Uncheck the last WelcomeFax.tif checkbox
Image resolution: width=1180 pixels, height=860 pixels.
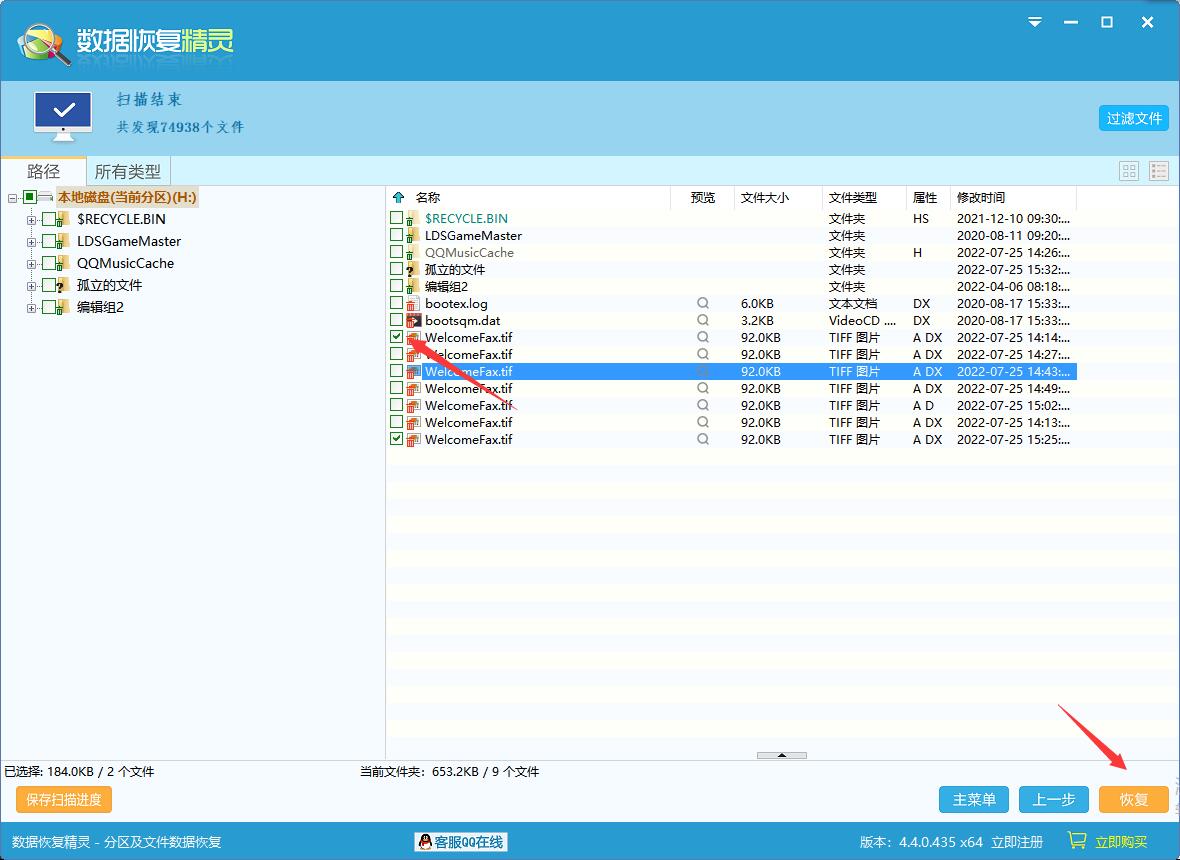point(397,439)
